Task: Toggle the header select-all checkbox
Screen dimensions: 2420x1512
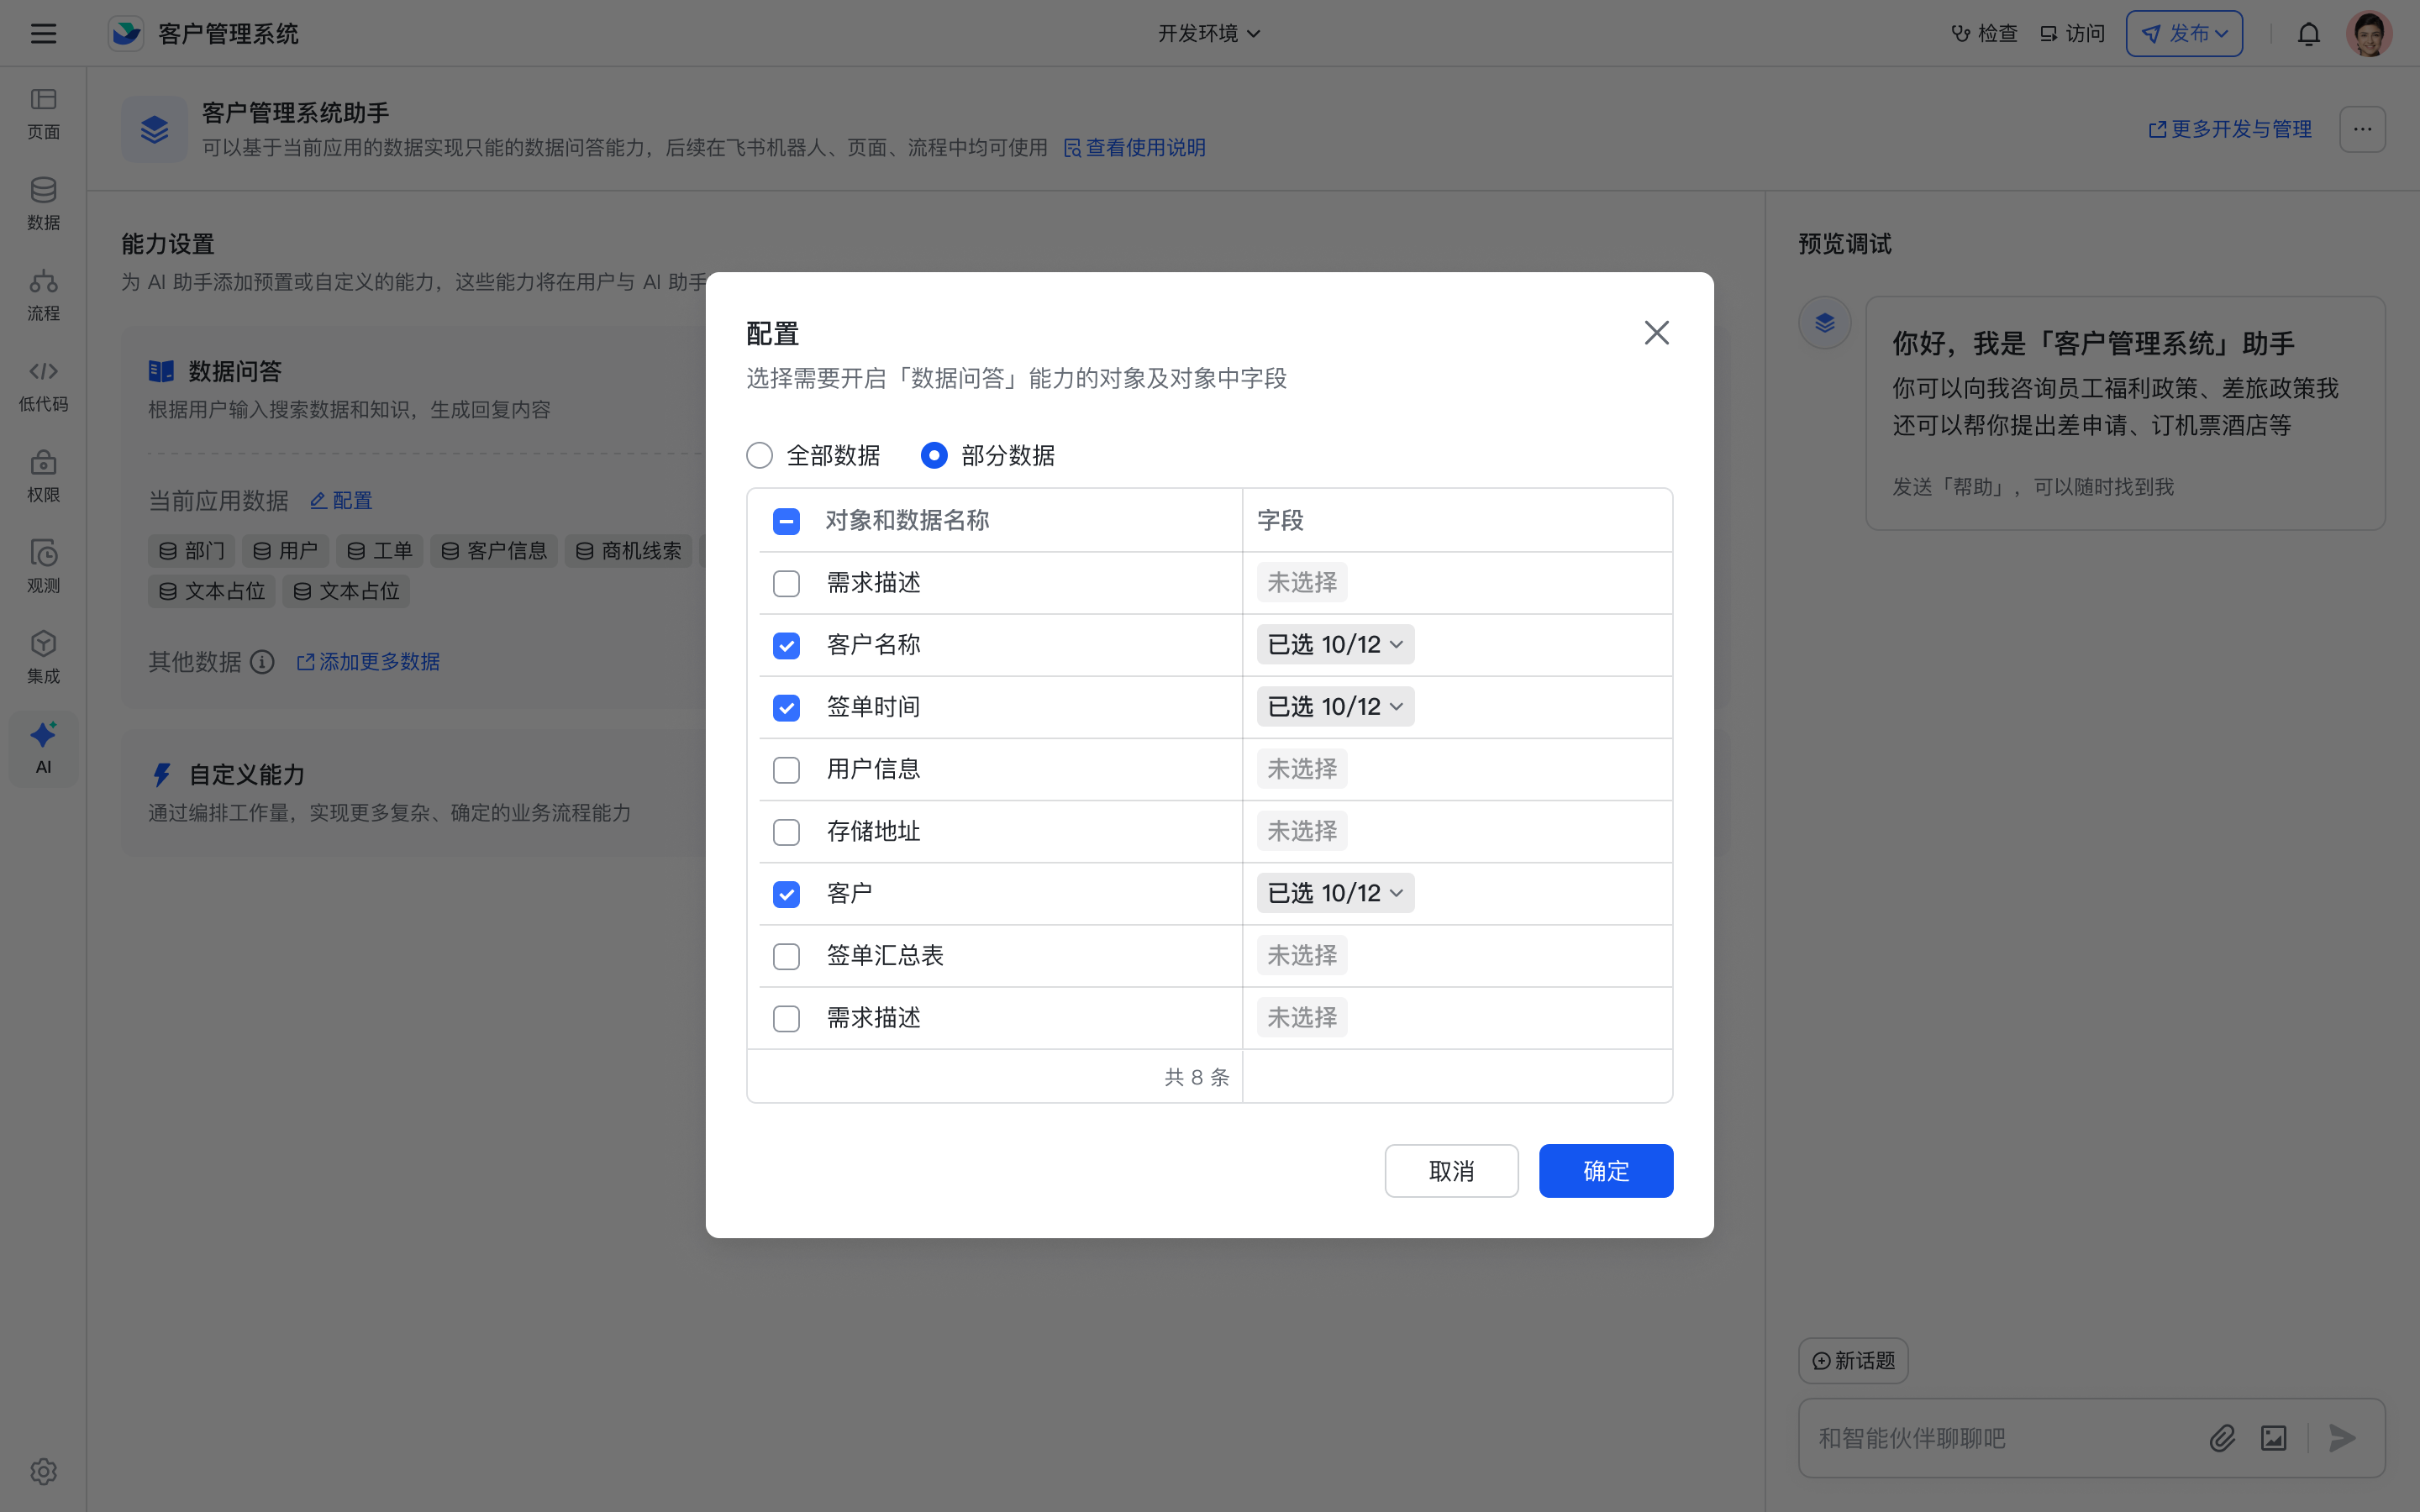Action: point(786,521)
